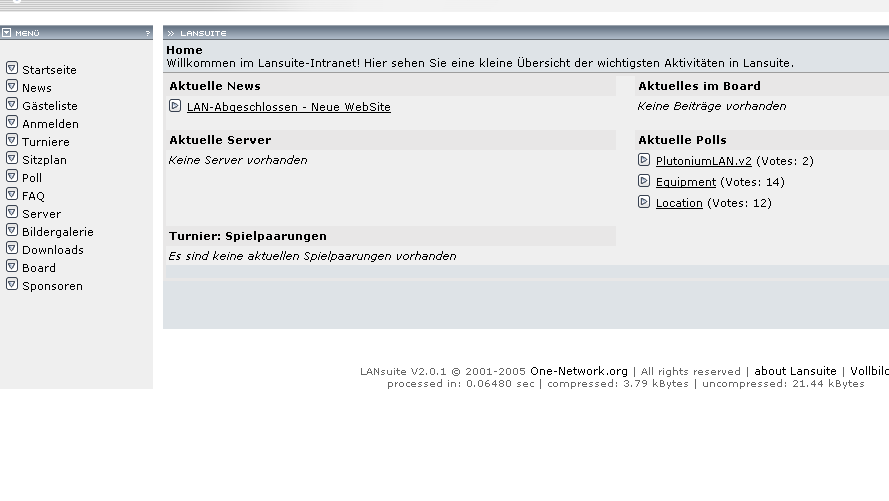889x501 pixels.
Task: Open the LAN-Abgeschlossen - Neue WebSite news link
Action: click(288, 107)
